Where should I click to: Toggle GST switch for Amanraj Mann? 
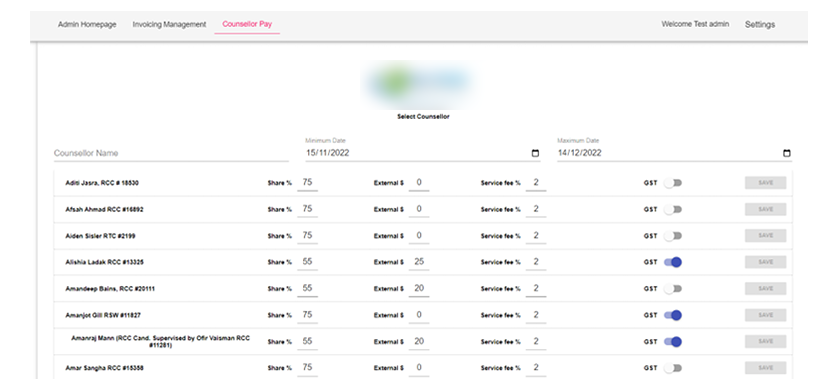pyautogui.click(x=673, y=342)
